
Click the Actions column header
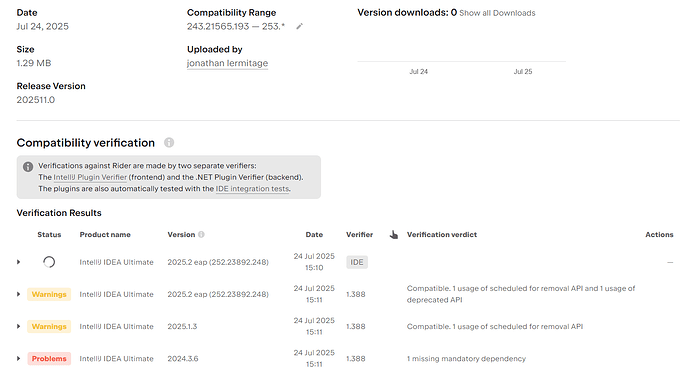tap(659, 235)
